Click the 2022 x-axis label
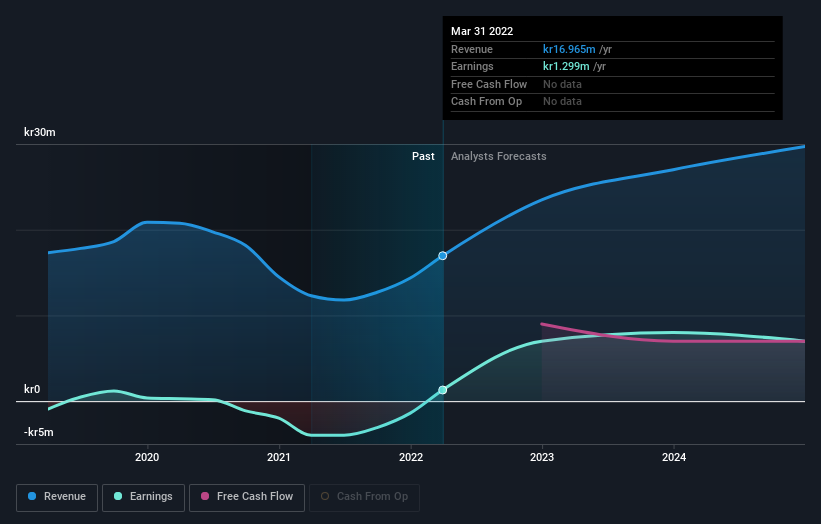This screenshot has height=524, width=821. tap(410, 457)
